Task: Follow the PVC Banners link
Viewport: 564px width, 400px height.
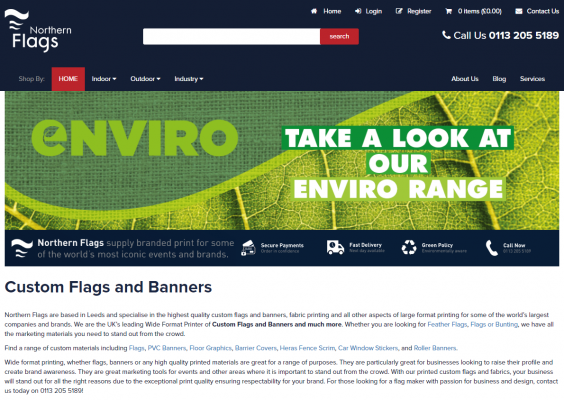Action: click(x=167, y=348)
